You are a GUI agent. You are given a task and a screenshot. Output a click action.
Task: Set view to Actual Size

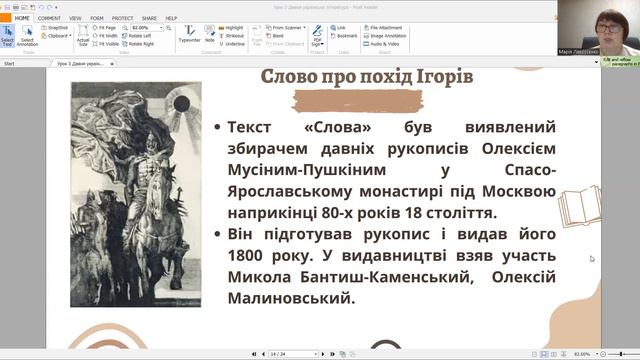(83, 36)
